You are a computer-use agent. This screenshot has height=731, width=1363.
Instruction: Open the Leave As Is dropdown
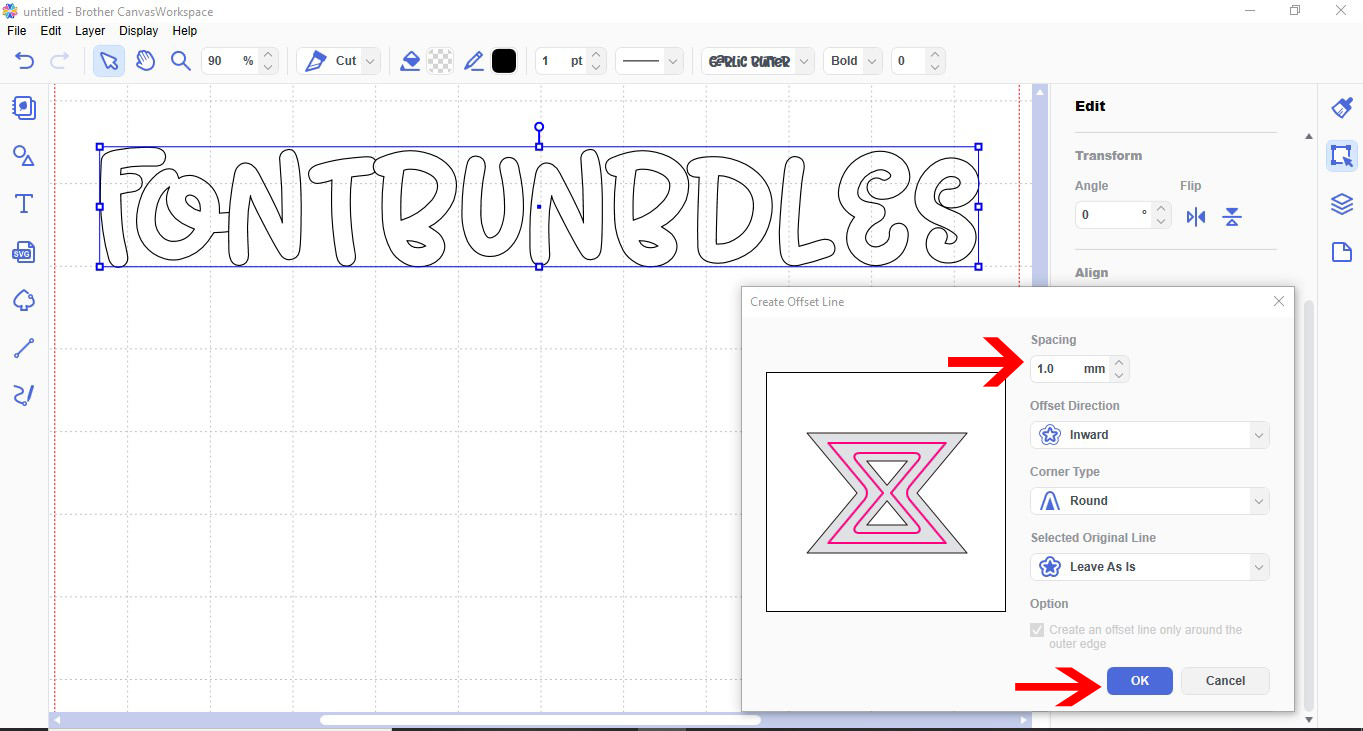click(x=1150, y=567)
